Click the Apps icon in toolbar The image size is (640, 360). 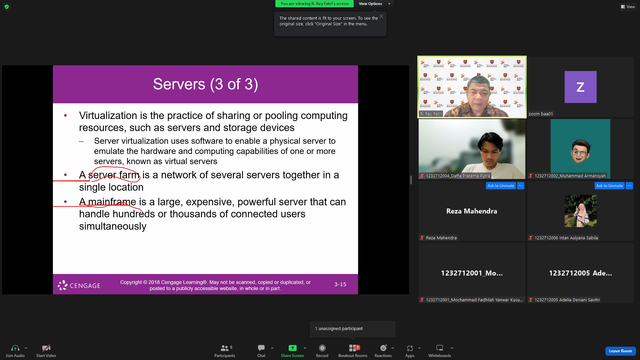click(410, 348)
